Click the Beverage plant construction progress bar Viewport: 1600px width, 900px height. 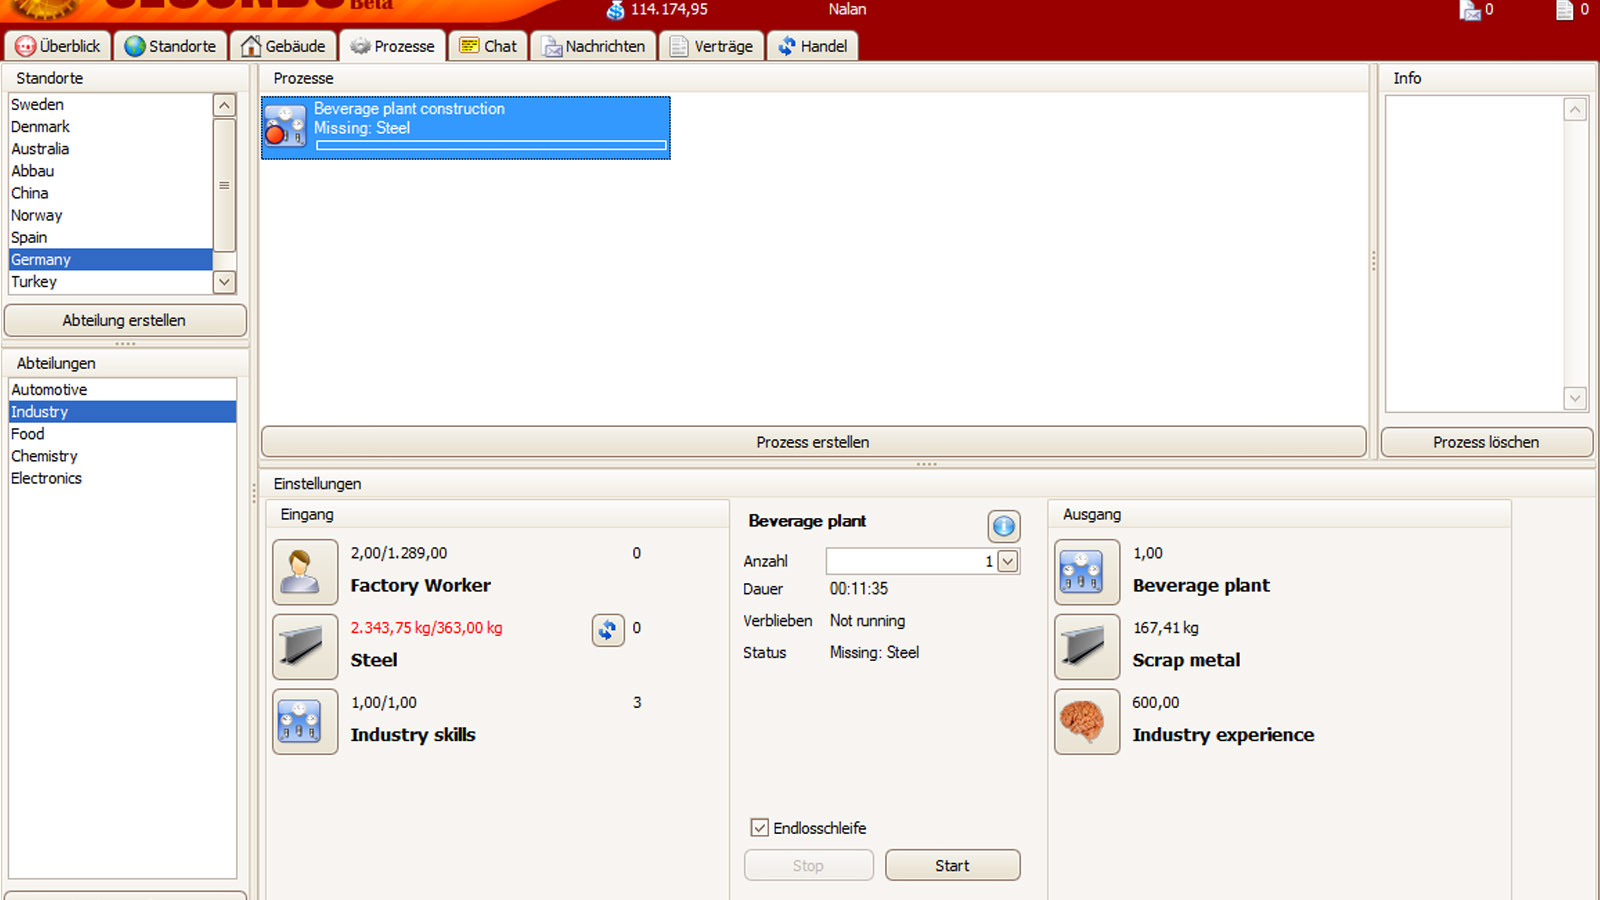point(491,146)
